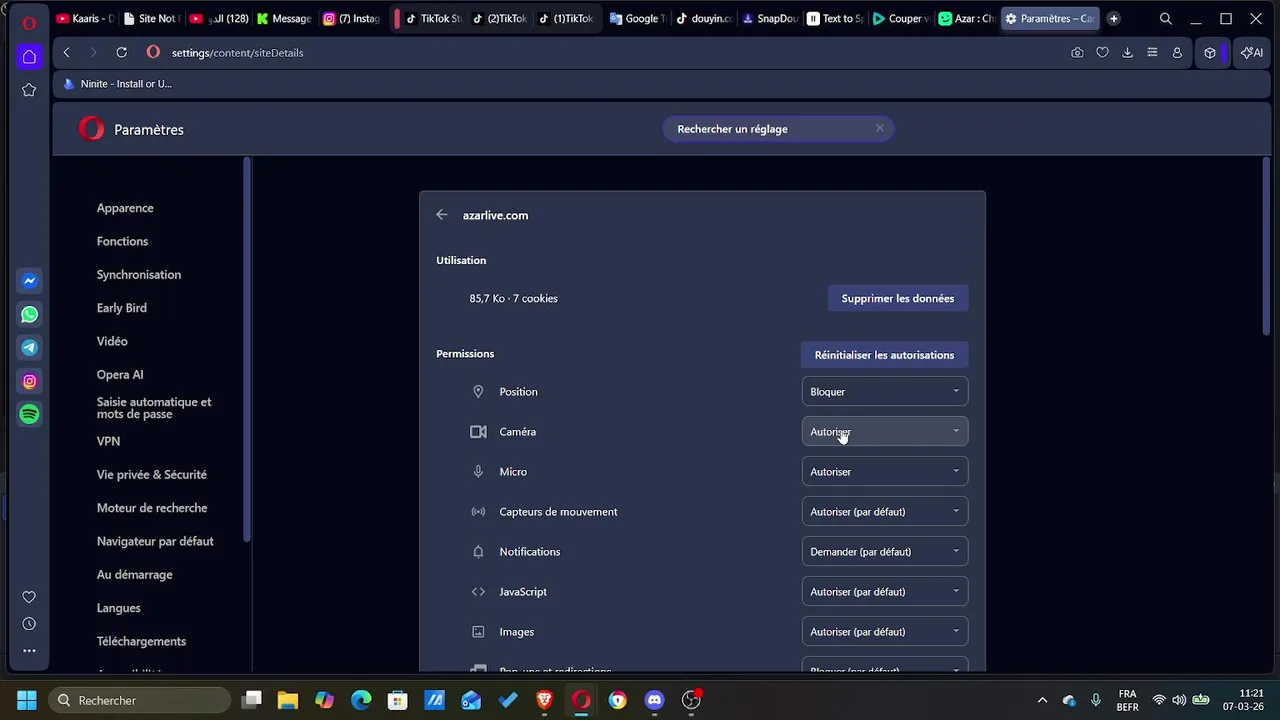The width and height of the screenshot is (1280, 720).
Task: Open the Ninite bookmark in the bookmarks bar
Action: pos(117,84)
